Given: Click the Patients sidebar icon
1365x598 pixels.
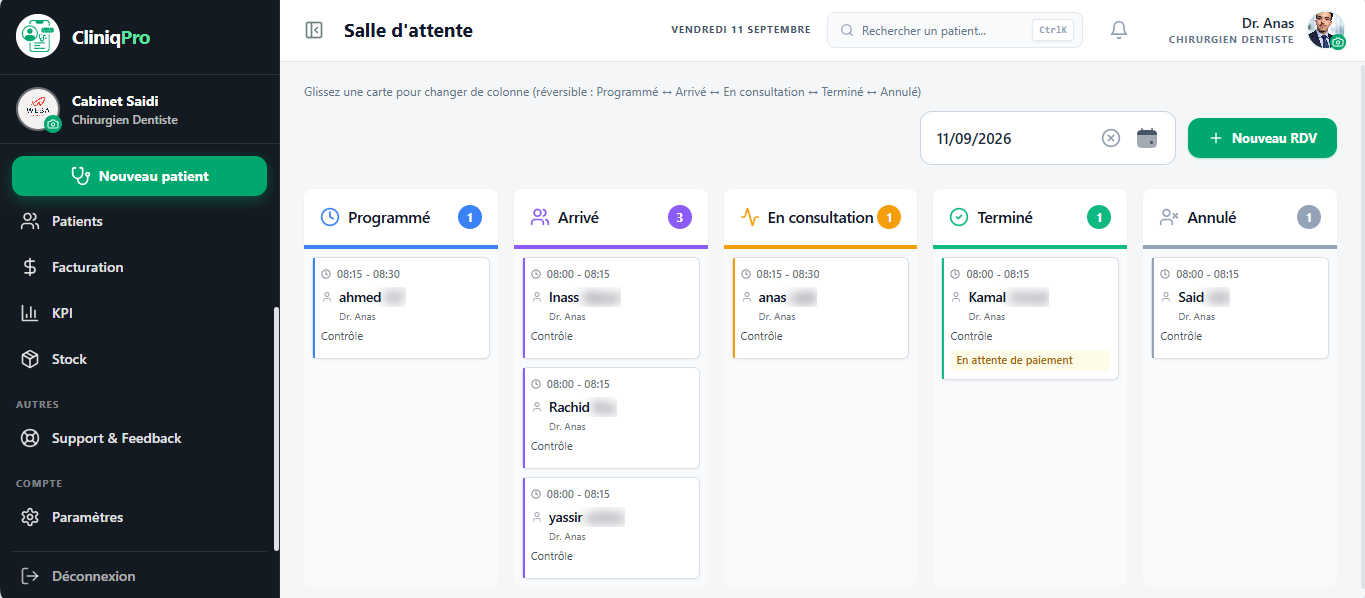Looking at the screenshot, I should [30, 221].
